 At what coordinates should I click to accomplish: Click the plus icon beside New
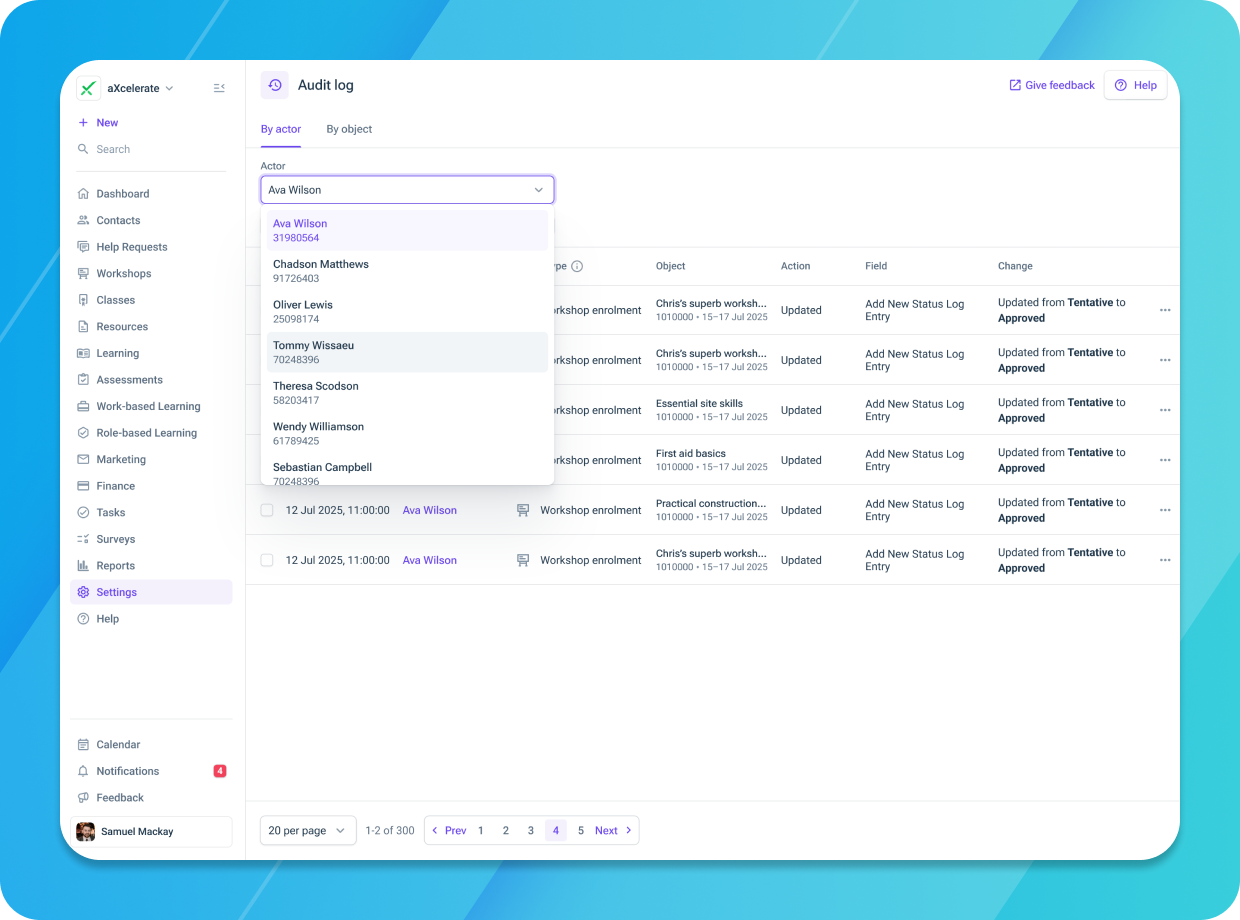tap(83, 123)
